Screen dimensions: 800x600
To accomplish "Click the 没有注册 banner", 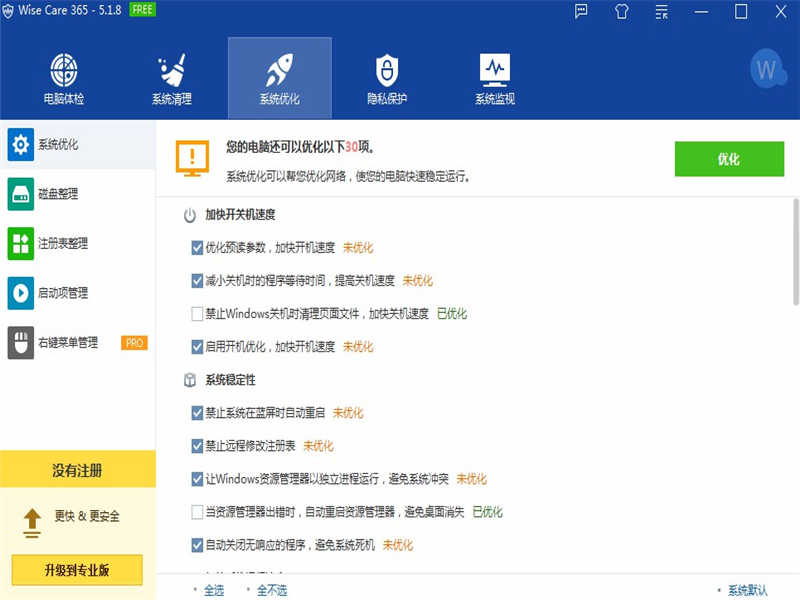I will [78, 469].
